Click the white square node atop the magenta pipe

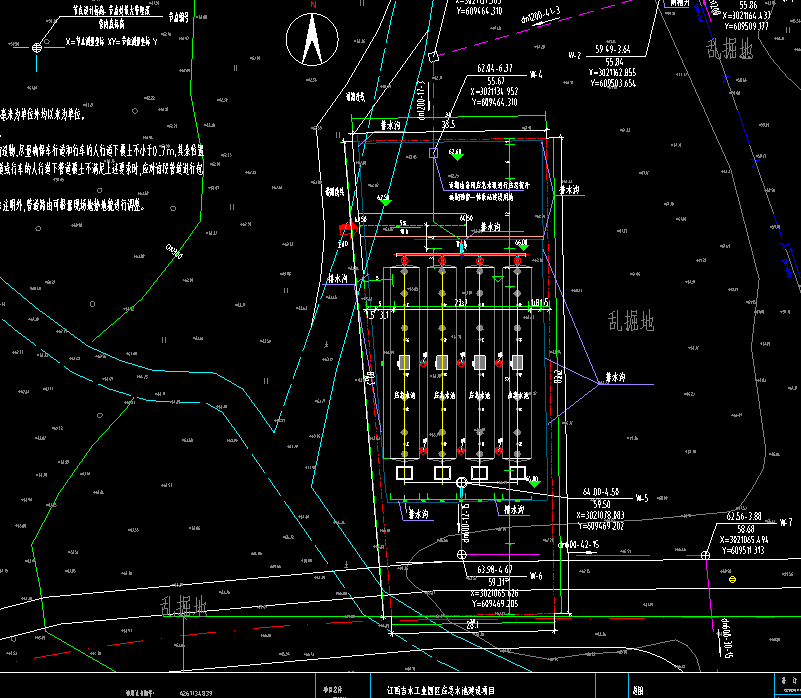point(433,56)
